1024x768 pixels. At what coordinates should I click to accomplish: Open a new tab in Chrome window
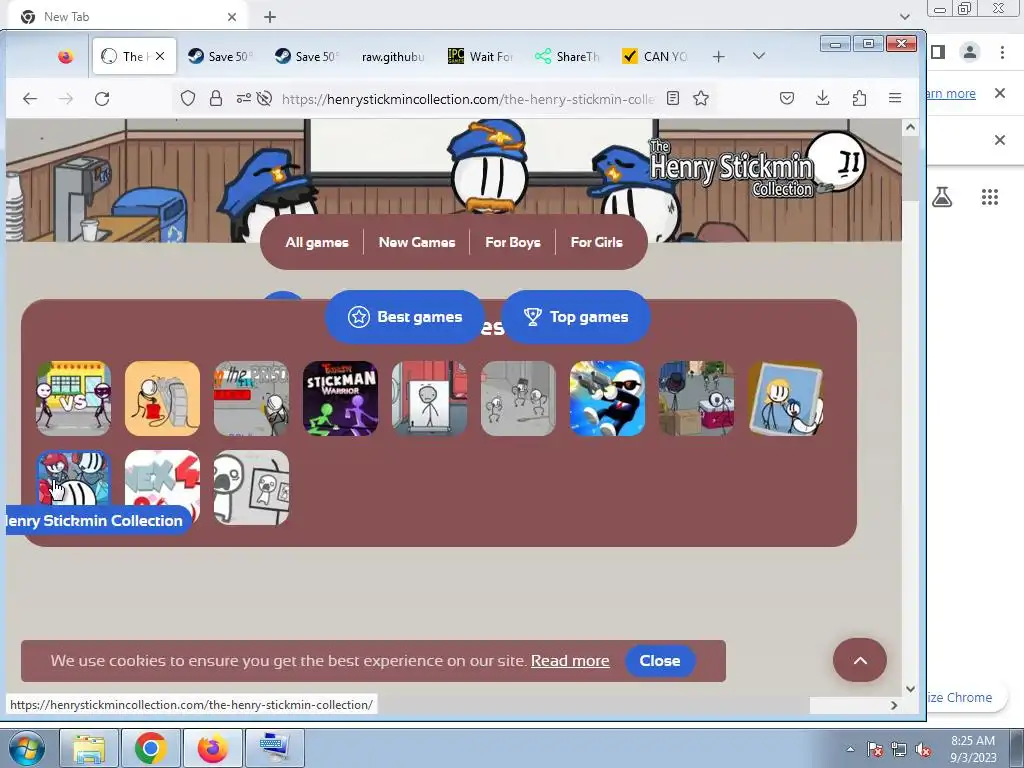(x=270, y=17)
